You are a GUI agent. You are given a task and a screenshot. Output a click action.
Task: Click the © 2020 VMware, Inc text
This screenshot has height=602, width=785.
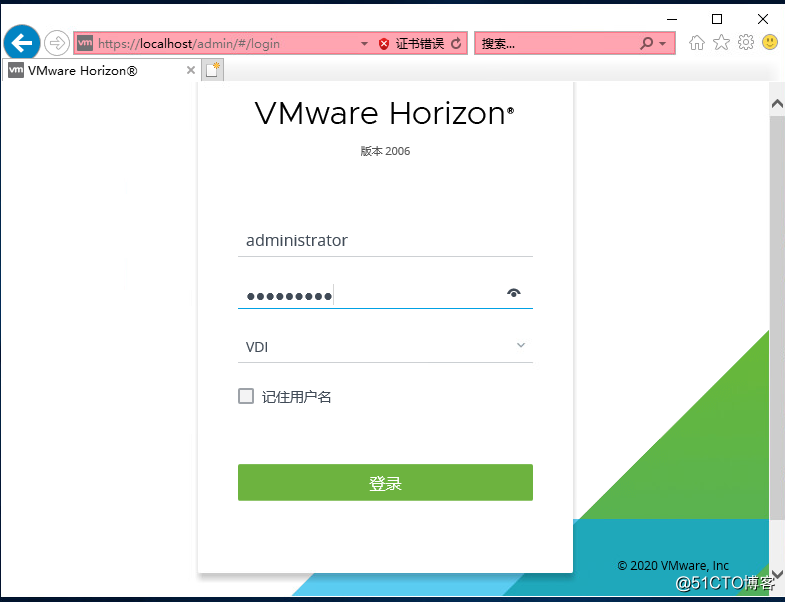click(x=673, y=565)
